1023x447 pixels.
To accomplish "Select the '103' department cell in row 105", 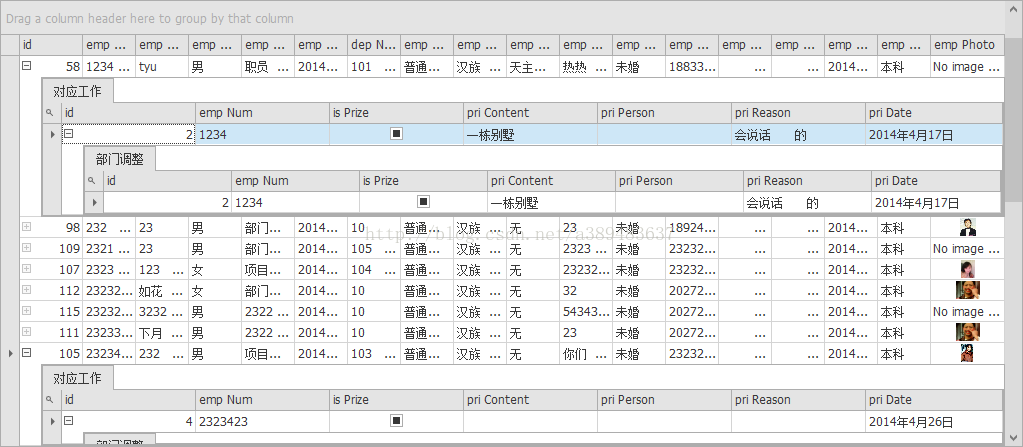I will point(374,353).
